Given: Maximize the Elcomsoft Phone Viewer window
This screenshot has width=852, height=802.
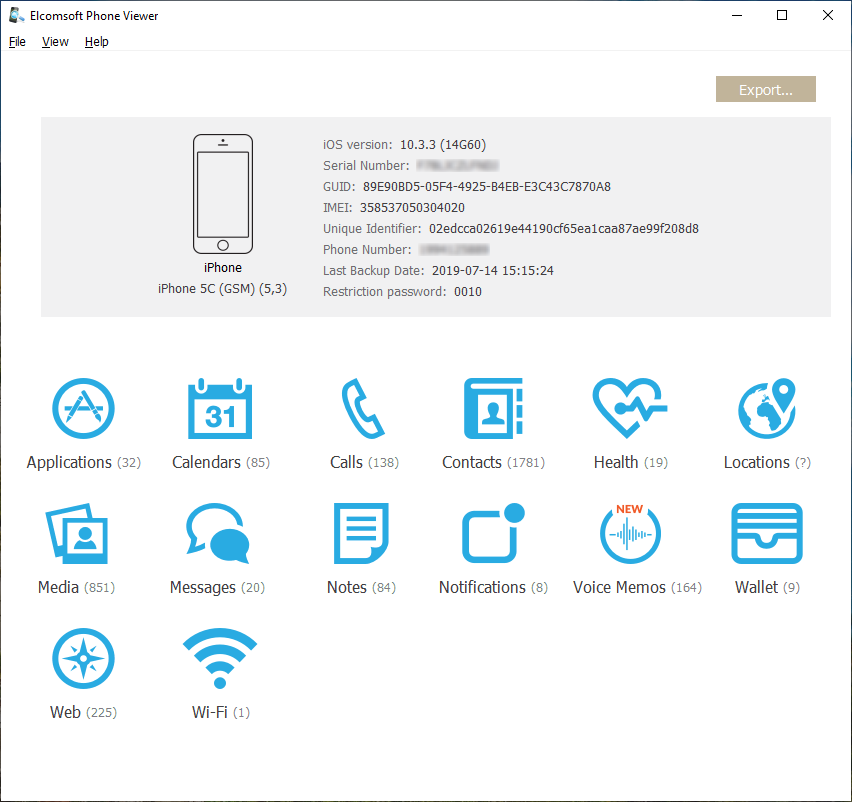Looking at the screenshot, I should [782, 15].
